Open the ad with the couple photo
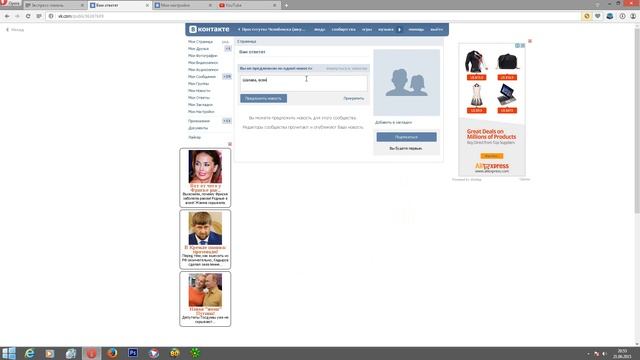 point(205,299)
